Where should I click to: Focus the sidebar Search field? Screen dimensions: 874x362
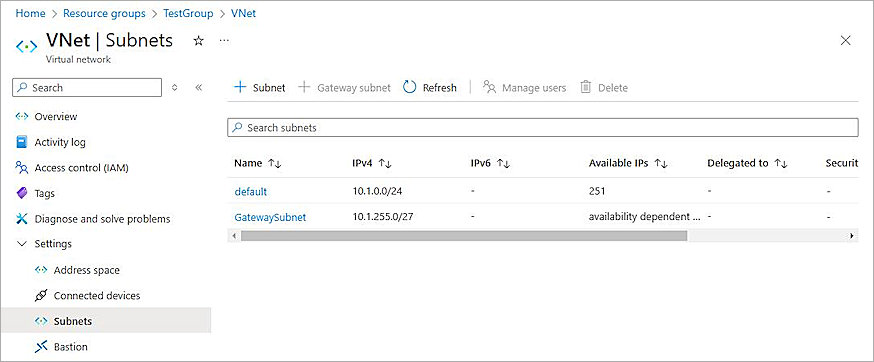coord(87,88)
